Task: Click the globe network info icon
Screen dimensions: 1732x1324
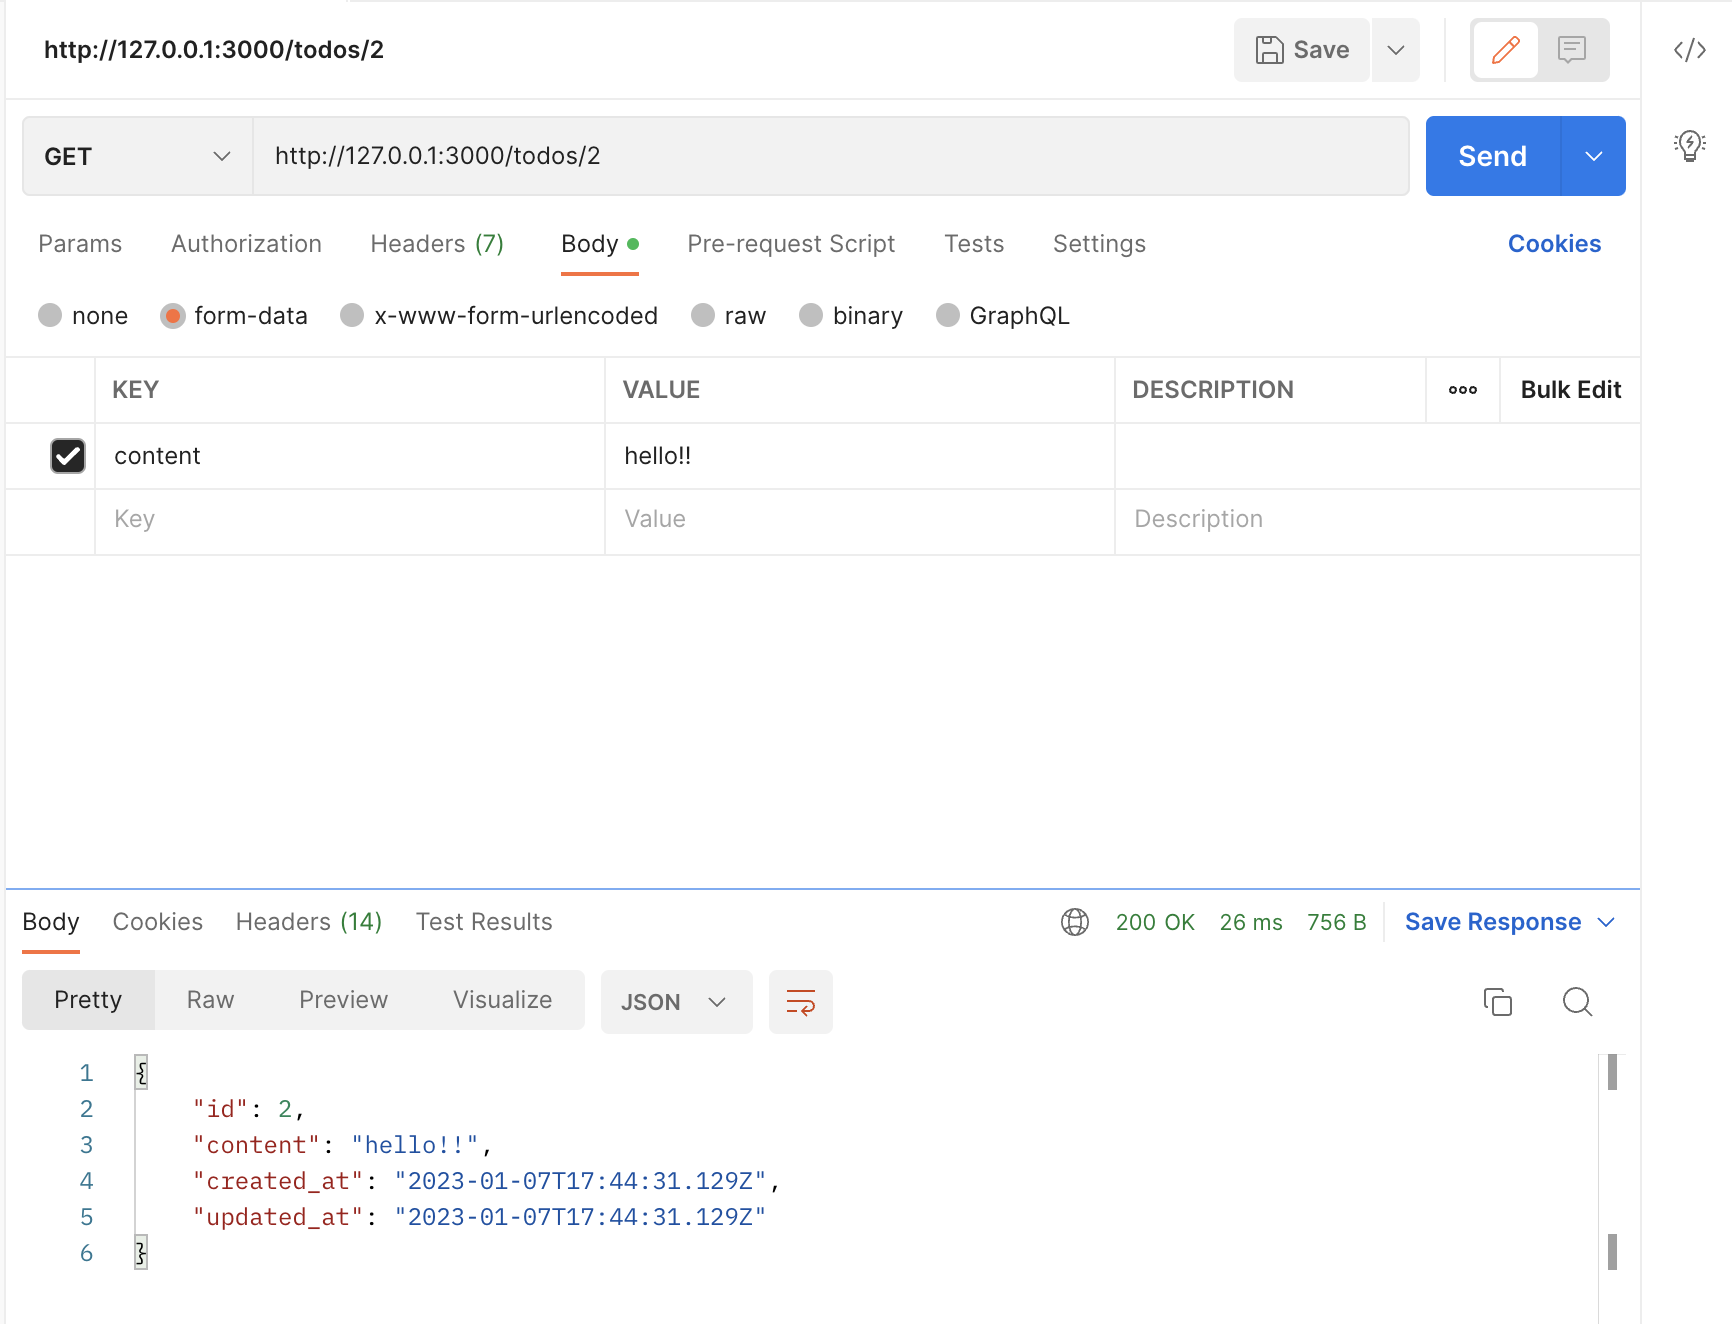Action: coord(1074,922)
